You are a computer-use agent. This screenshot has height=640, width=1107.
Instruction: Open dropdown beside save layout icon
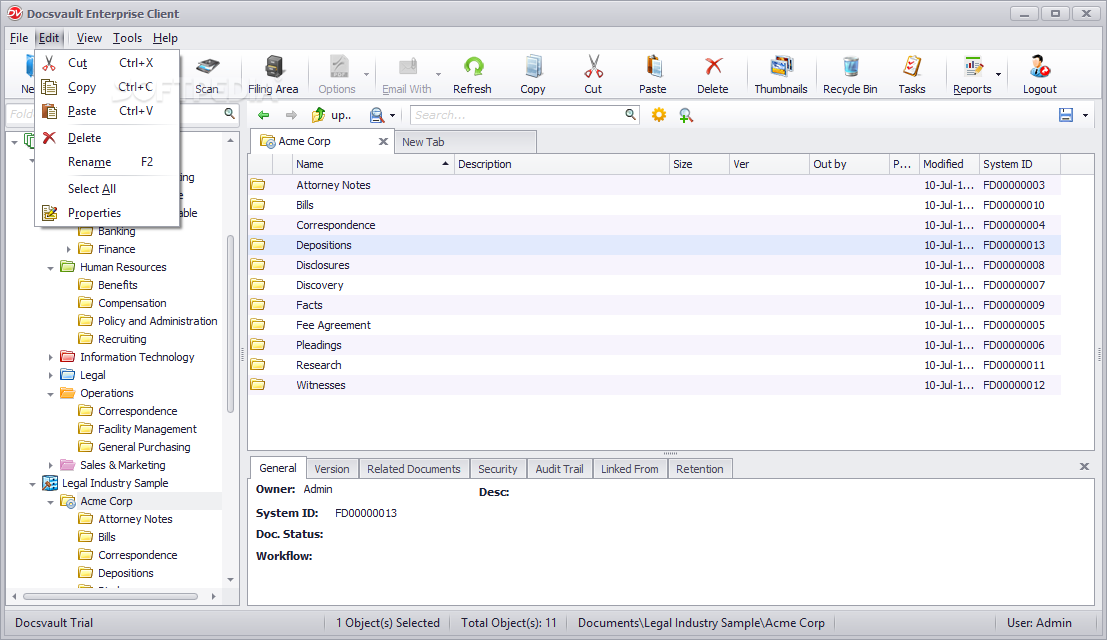[x=1085, y=116]
